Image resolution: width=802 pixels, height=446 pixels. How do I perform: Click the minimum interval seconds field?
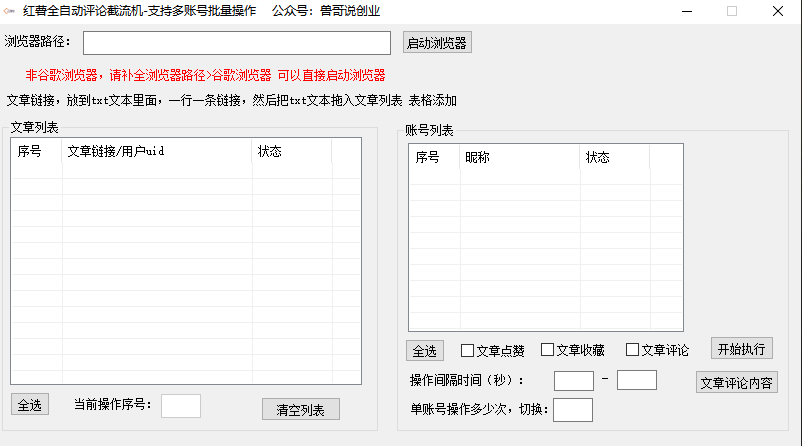574,381
